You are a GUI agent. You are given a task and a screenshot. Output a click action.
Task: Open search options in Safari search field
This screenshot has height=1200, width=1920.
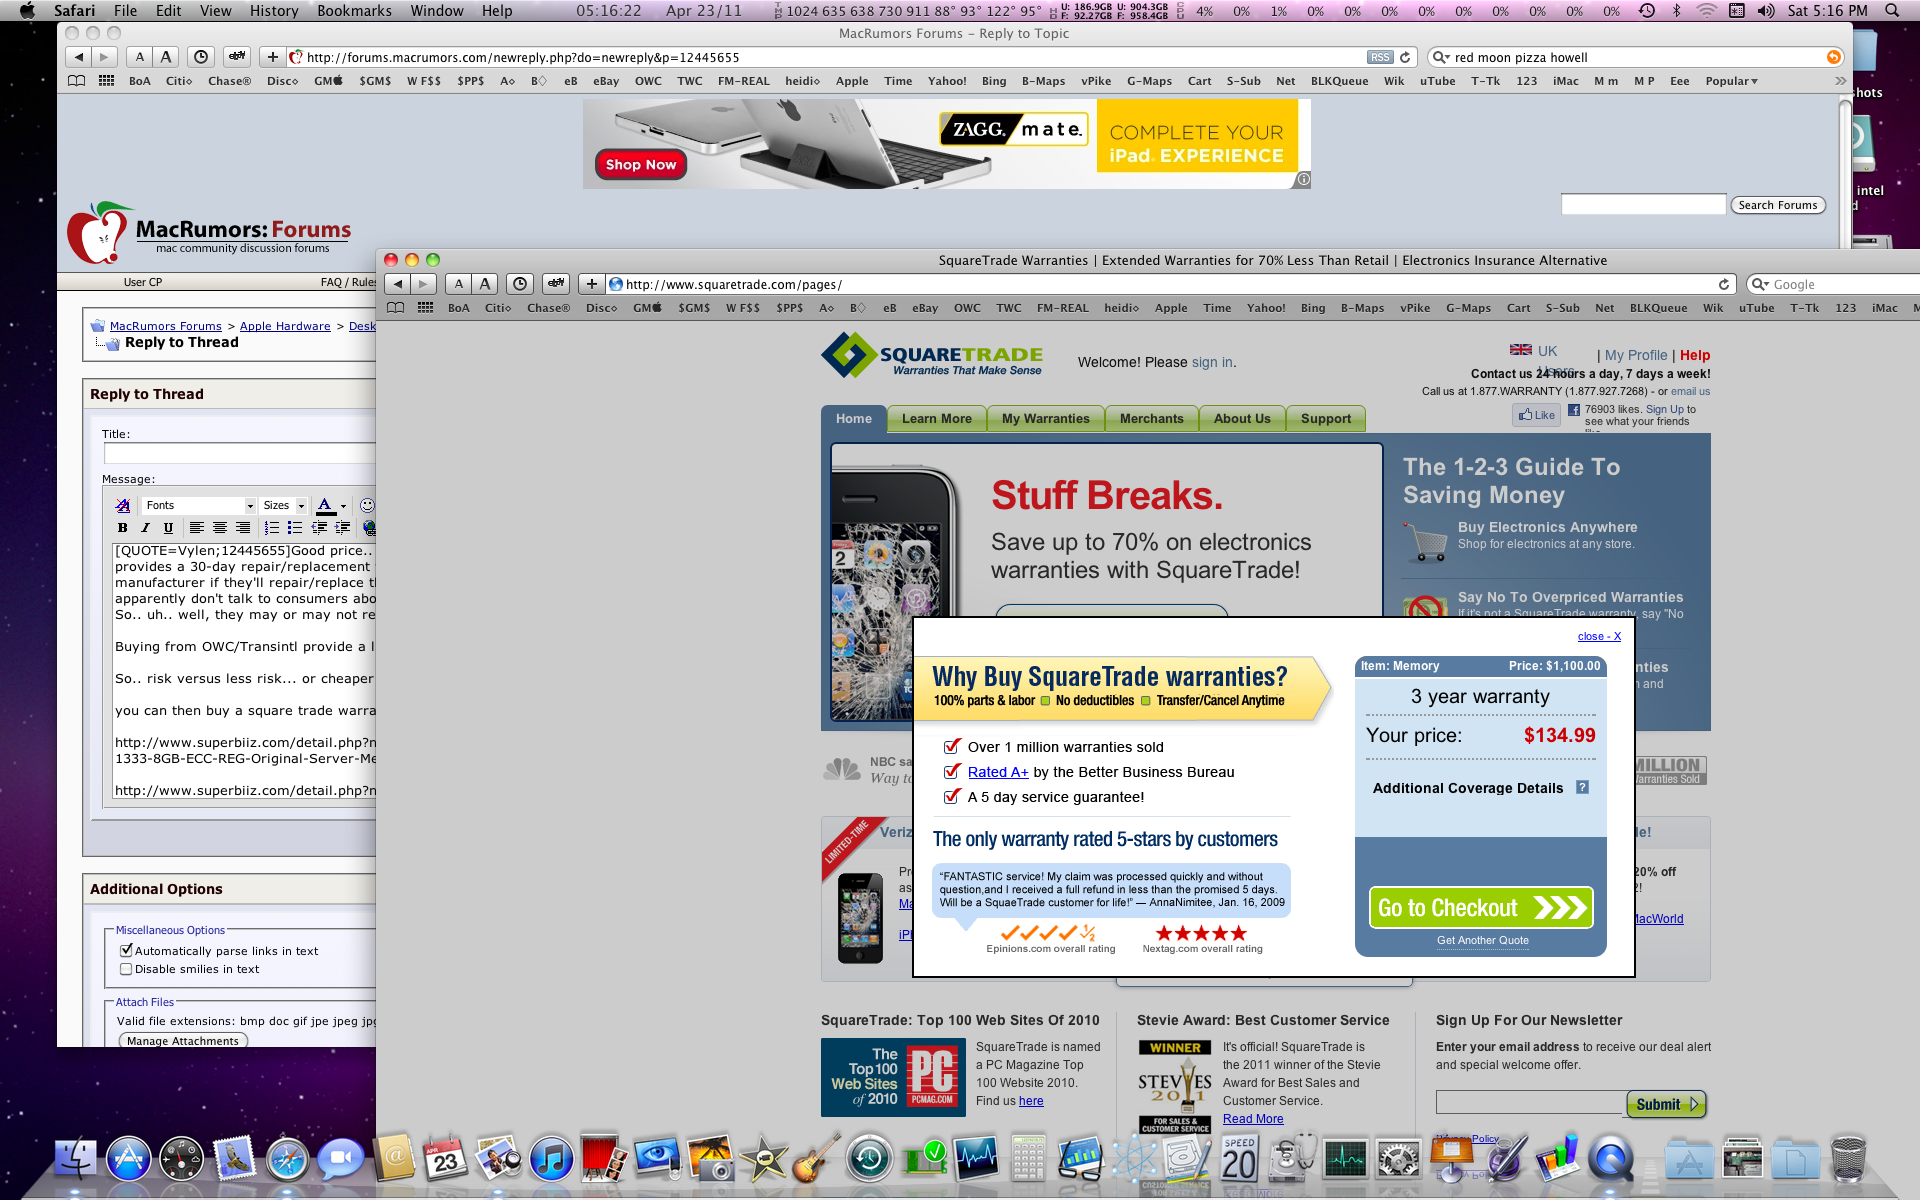1441,57
